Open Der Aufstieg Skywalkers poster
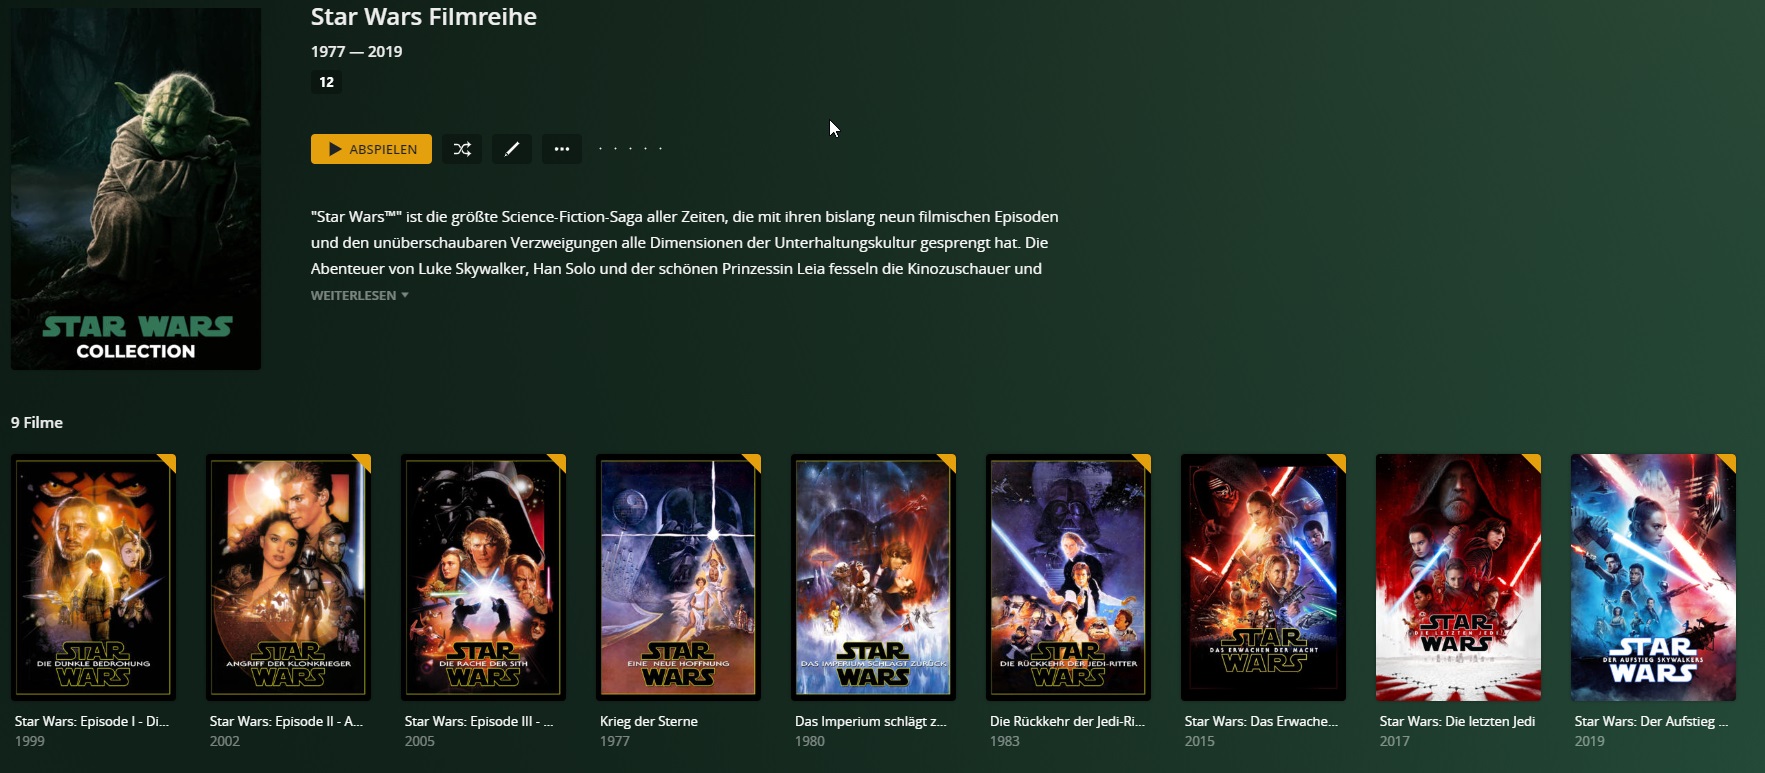This screenshot has width=1765, height=773. (1653, 577)
